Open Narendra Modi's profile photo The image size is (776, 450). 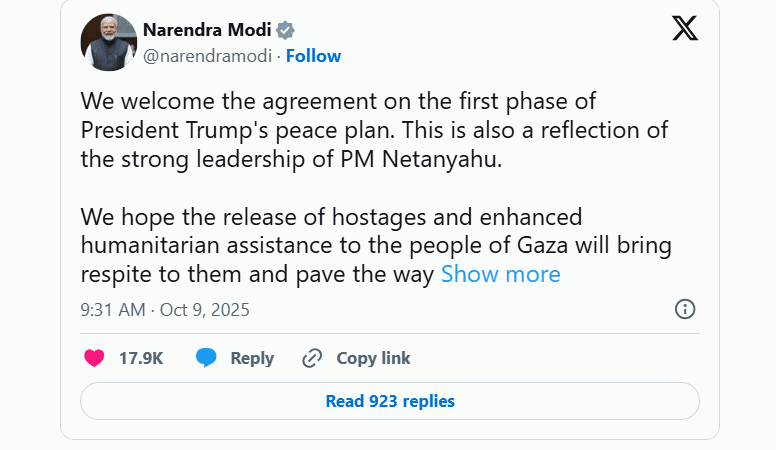coord(108,42)
